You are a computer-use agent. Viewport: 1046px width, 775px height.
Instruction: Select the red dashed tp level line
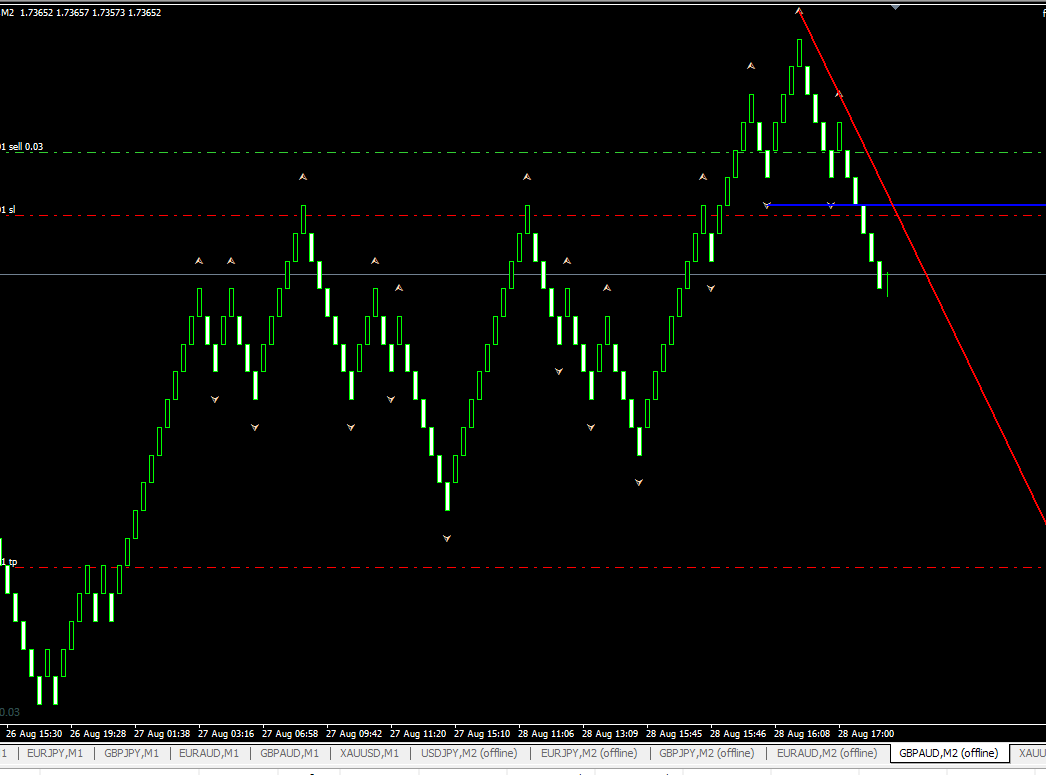pos(523,568)
